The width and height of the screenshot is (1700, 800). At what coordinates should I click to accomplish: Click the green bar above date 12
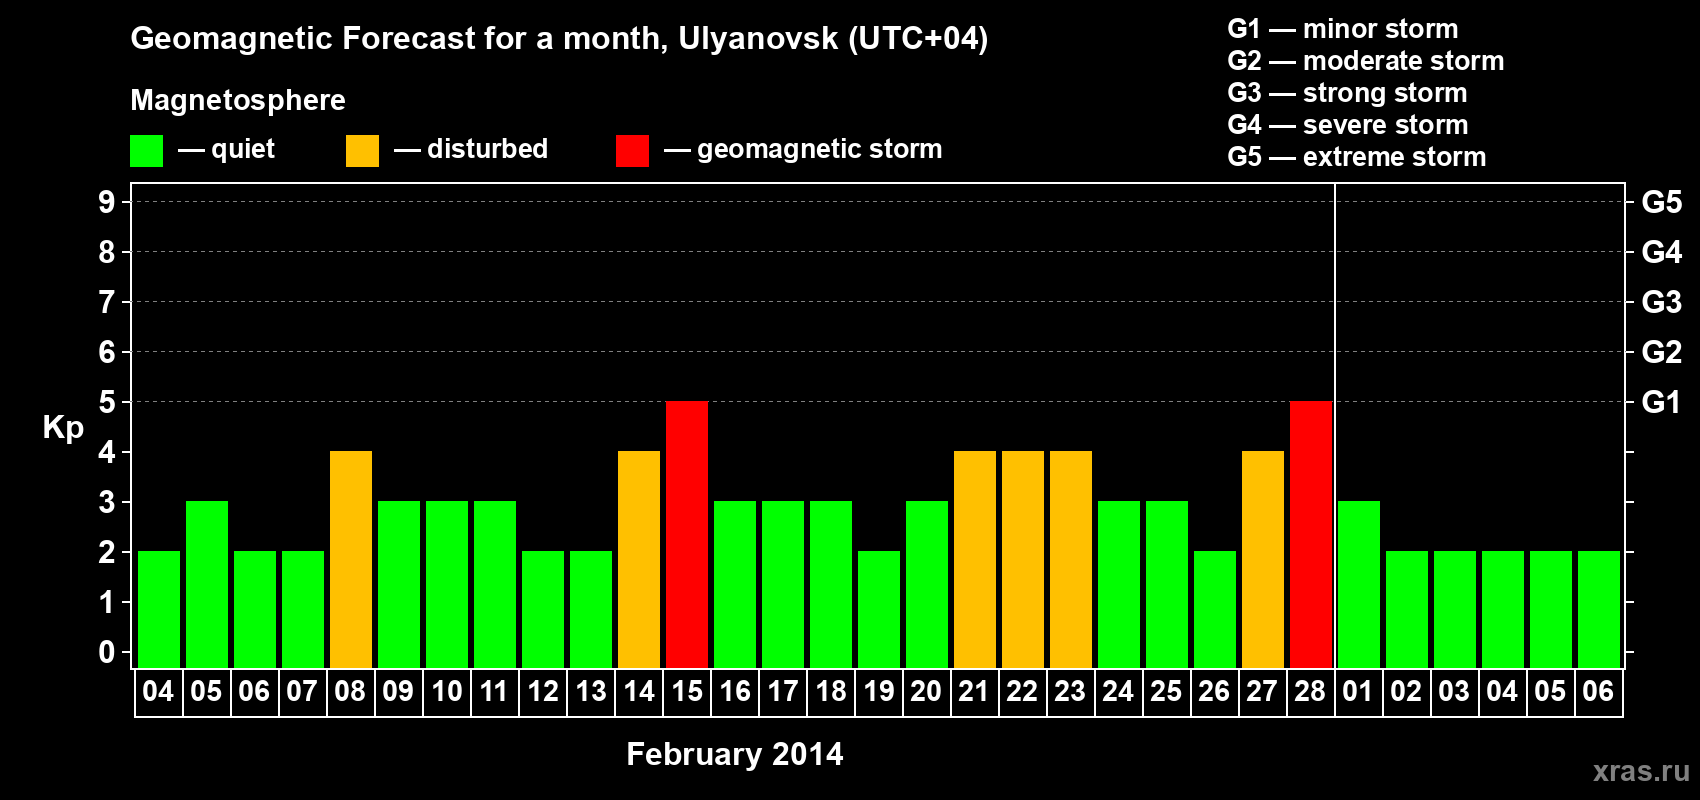(543, 609)
